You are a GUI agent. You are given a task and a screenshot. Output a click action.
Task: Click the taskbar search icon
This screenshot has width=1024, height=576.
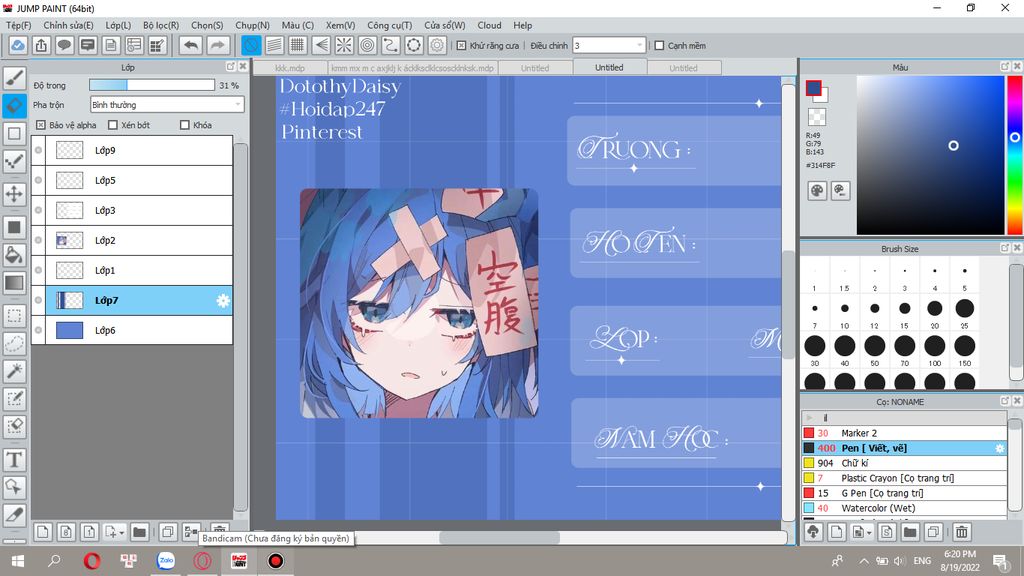(54, 561)
